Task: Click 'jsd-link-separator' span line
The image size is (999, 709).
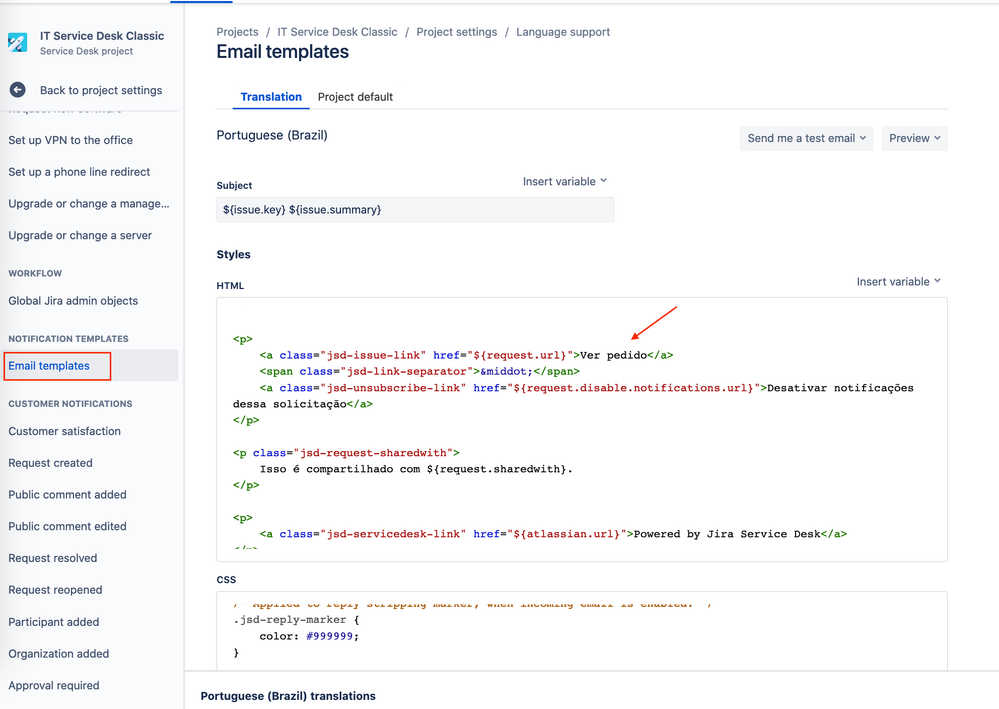Action: [x=419, y=371]
